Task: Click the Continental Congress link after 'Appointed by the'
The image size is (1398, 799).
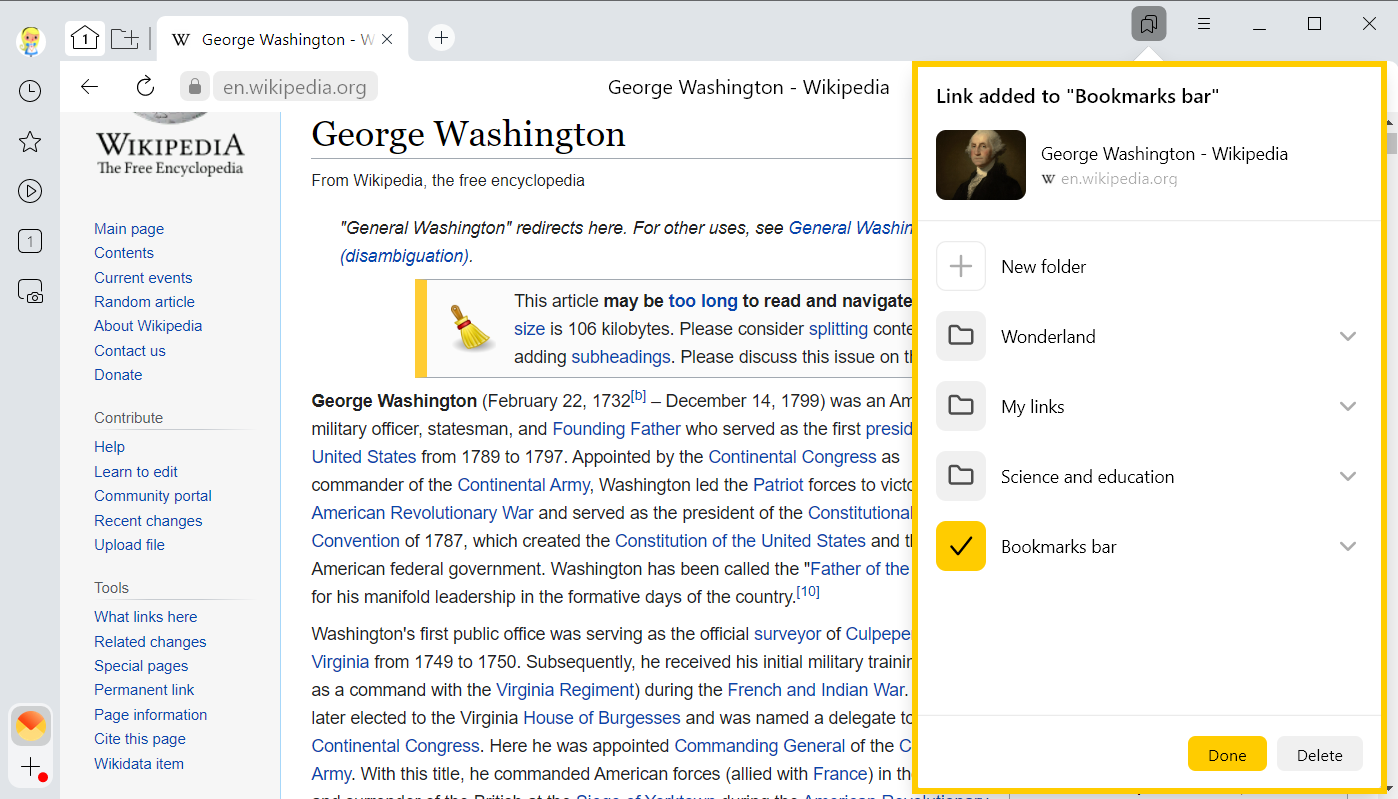Action: pos(792,457)
